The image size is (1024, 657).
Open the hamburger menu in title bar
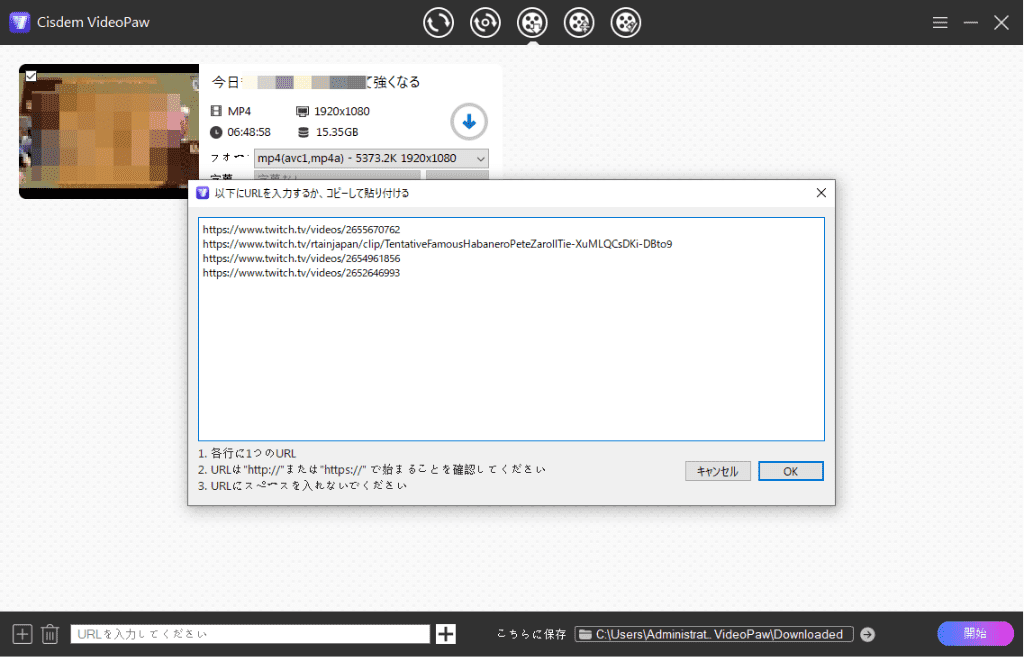940,22
